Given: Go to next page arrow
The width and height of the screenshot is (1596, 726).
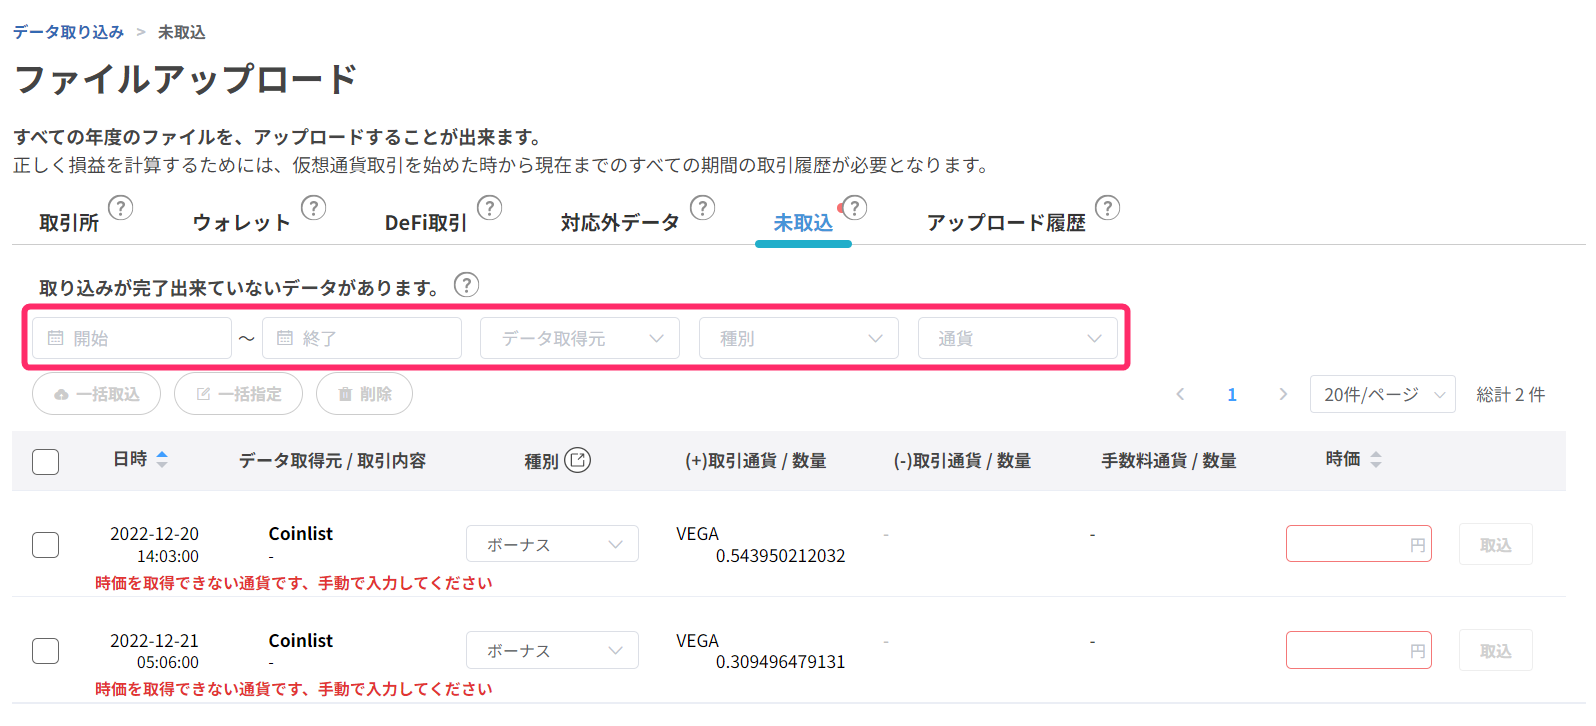Looking at the screenshot, I should (1283, 394).
